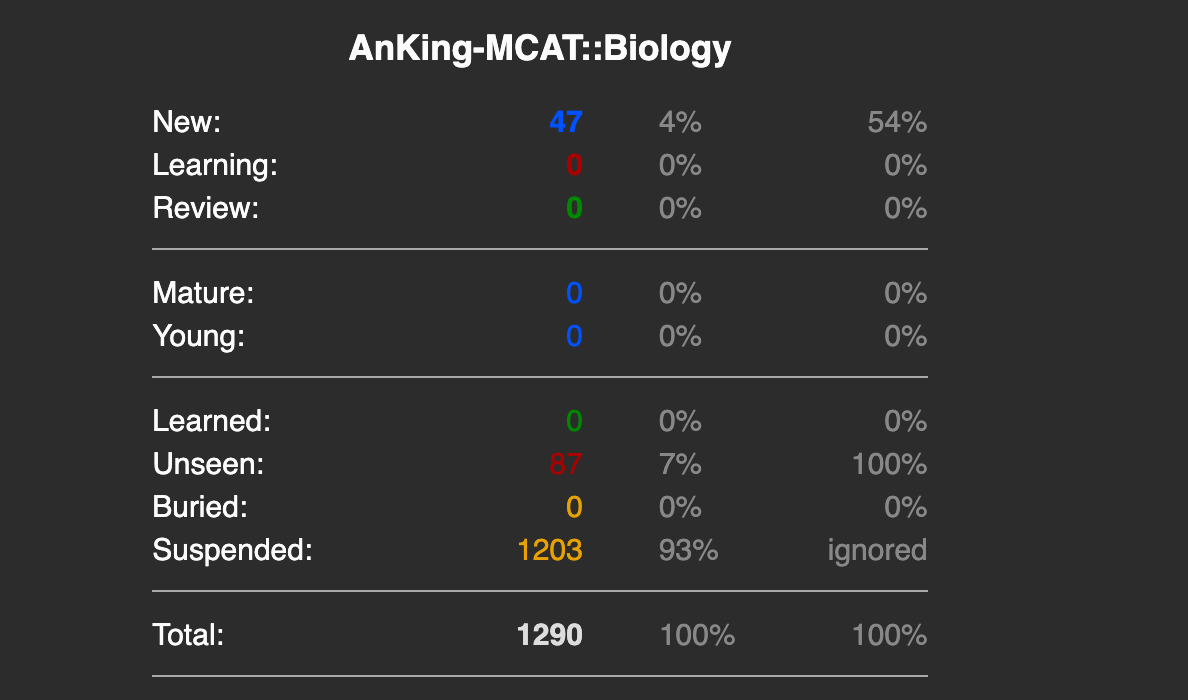Click the Buried: row label
The height and width of the screenshot is (700, 1188).
[199, 507]
